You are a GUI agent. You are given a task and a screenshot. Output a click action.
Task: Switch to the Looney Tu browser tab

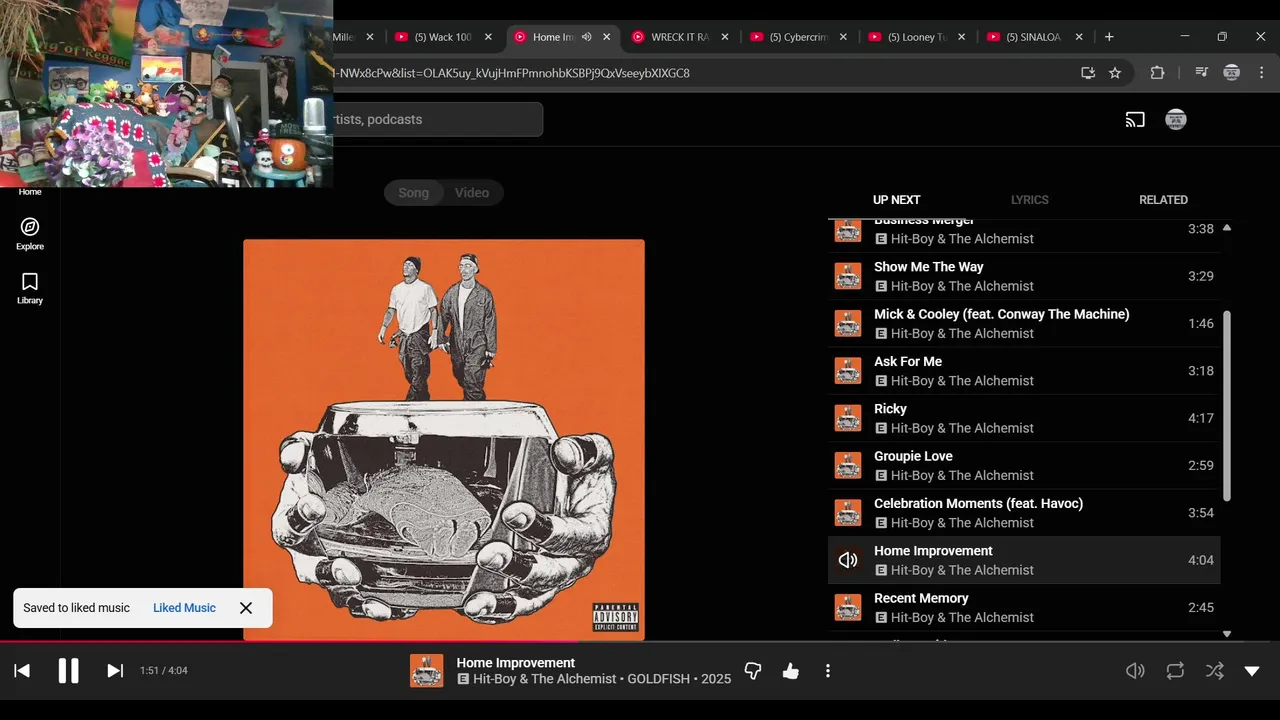point(916,37)
